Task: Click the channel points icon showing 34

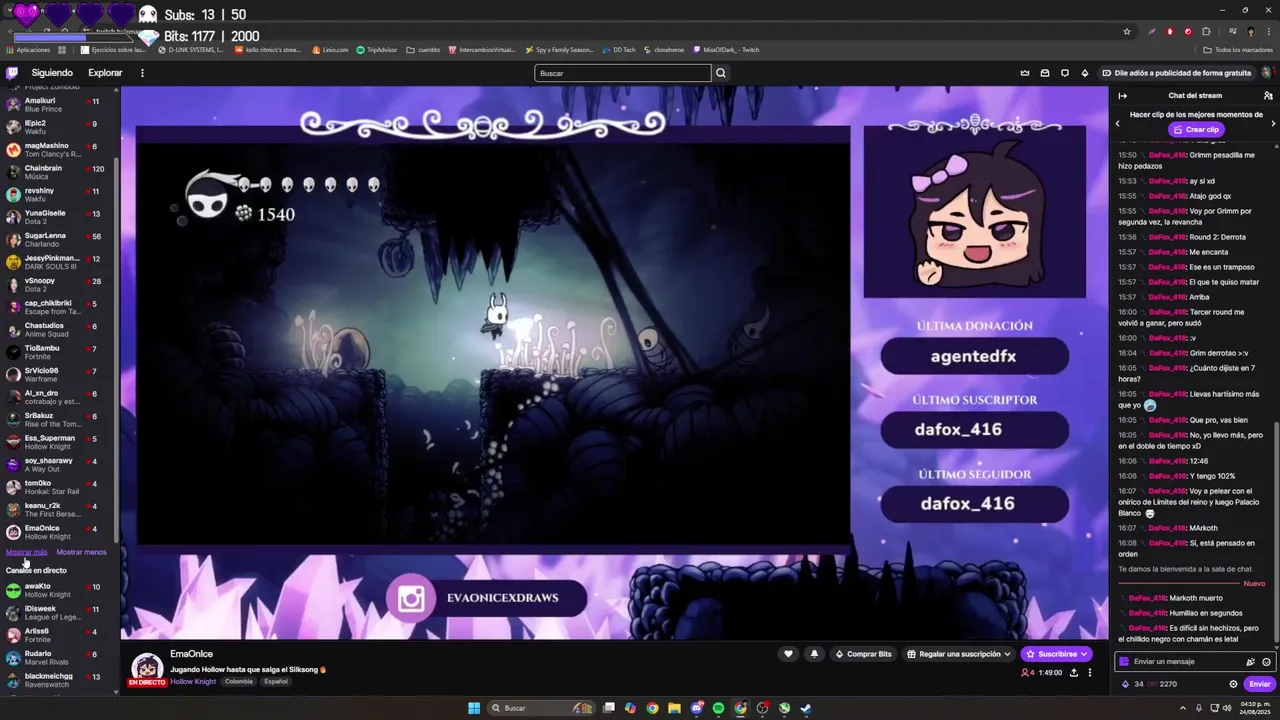Action: tap(1126, 684)
